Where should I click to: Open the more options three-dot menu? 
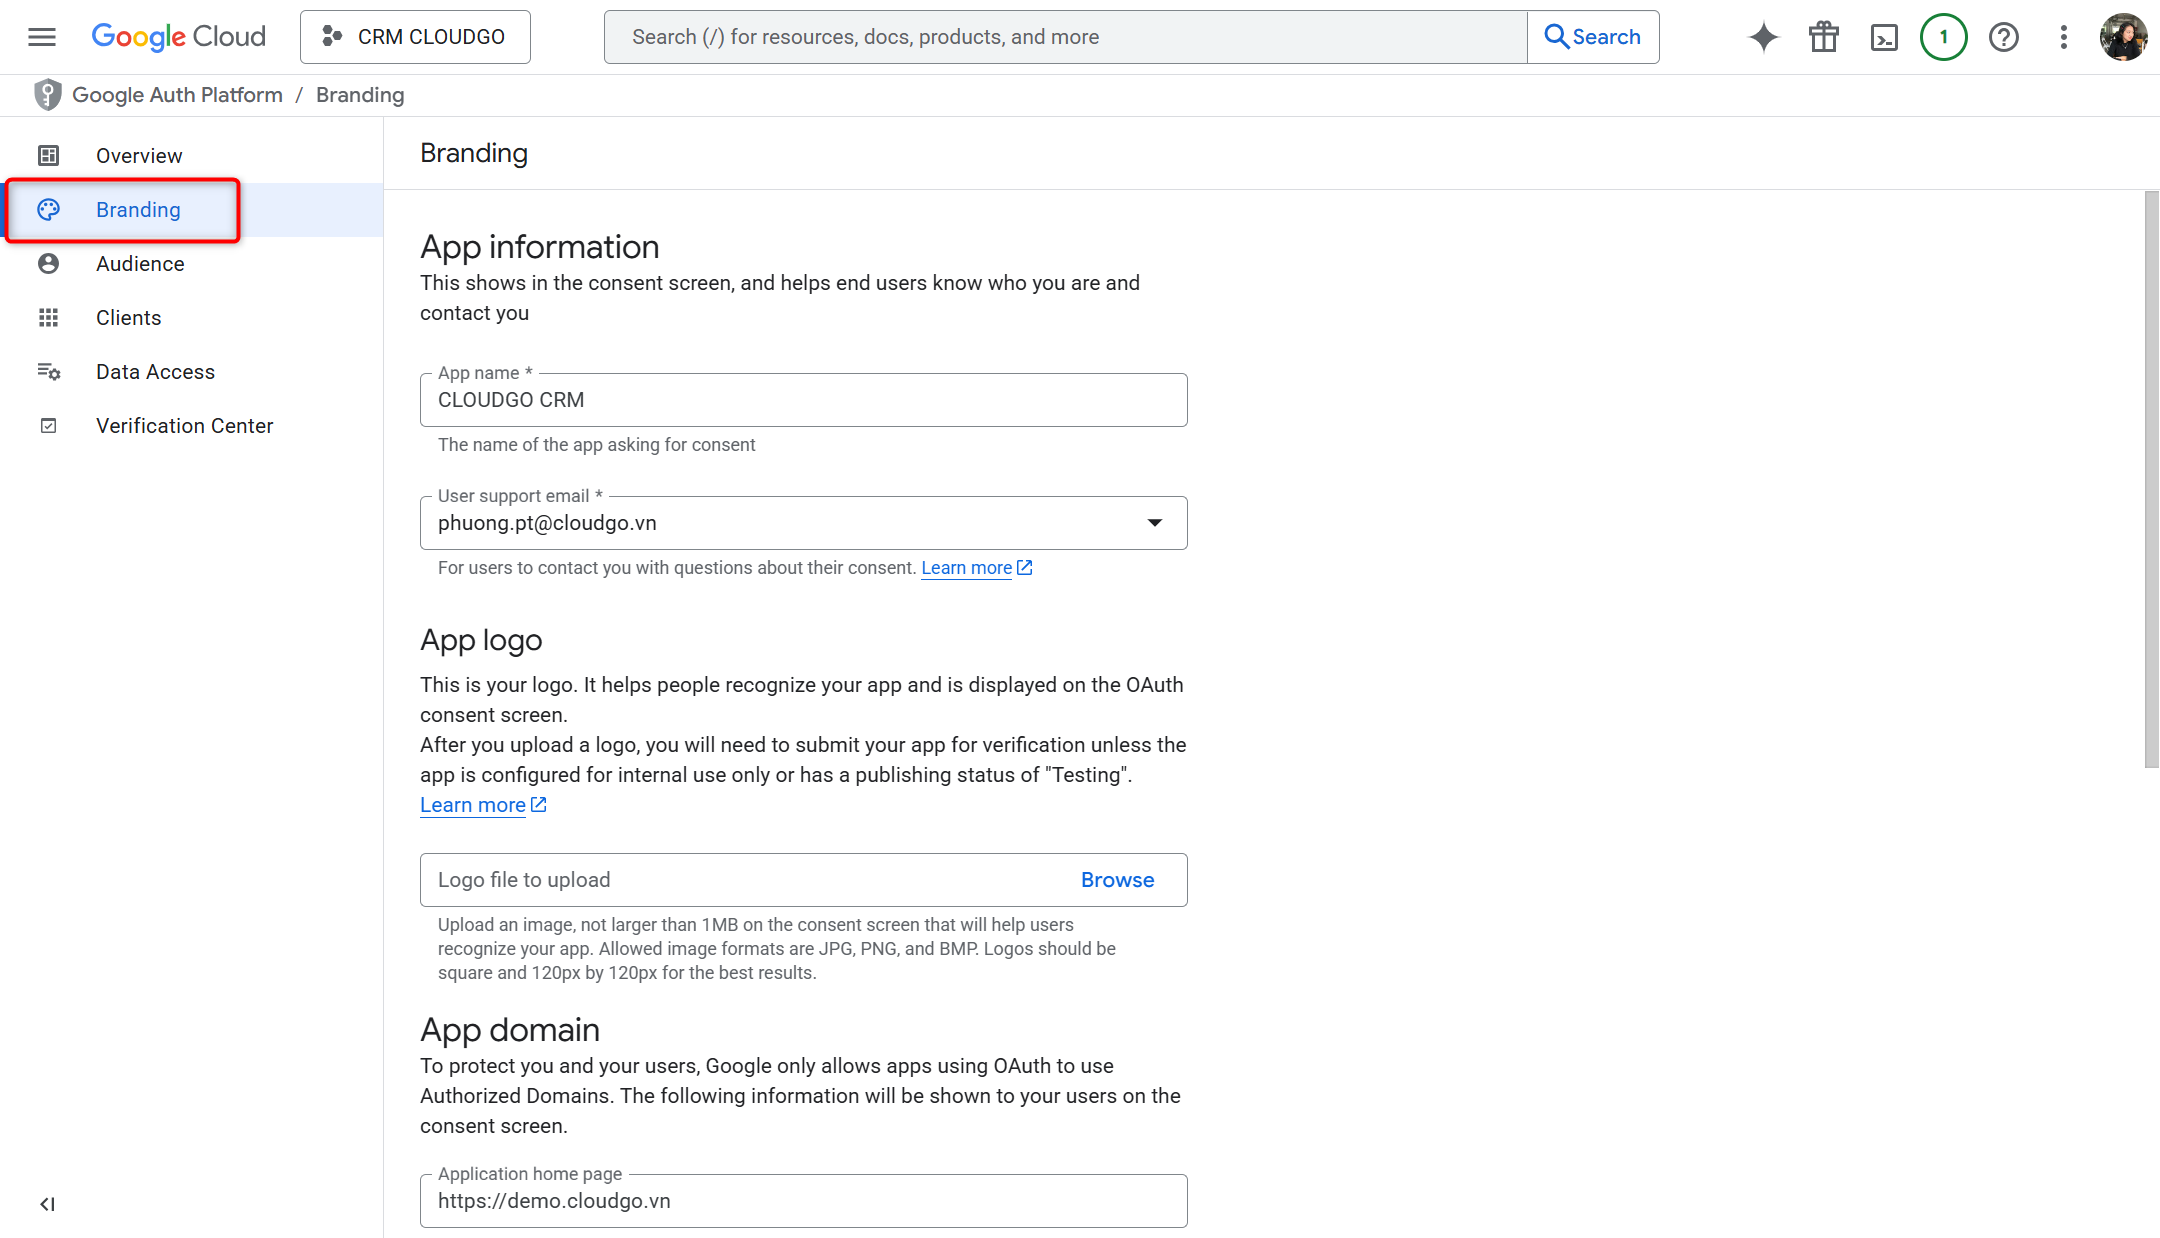2063,36
